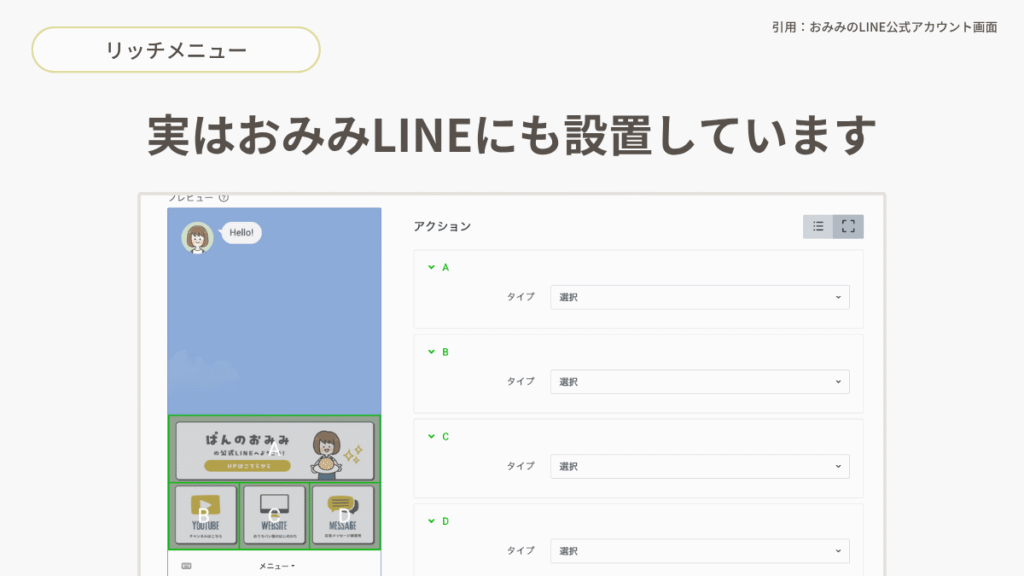Select the Message tile D in rich menu
This screenshot has height=576, width=1024.
(343, 516)
